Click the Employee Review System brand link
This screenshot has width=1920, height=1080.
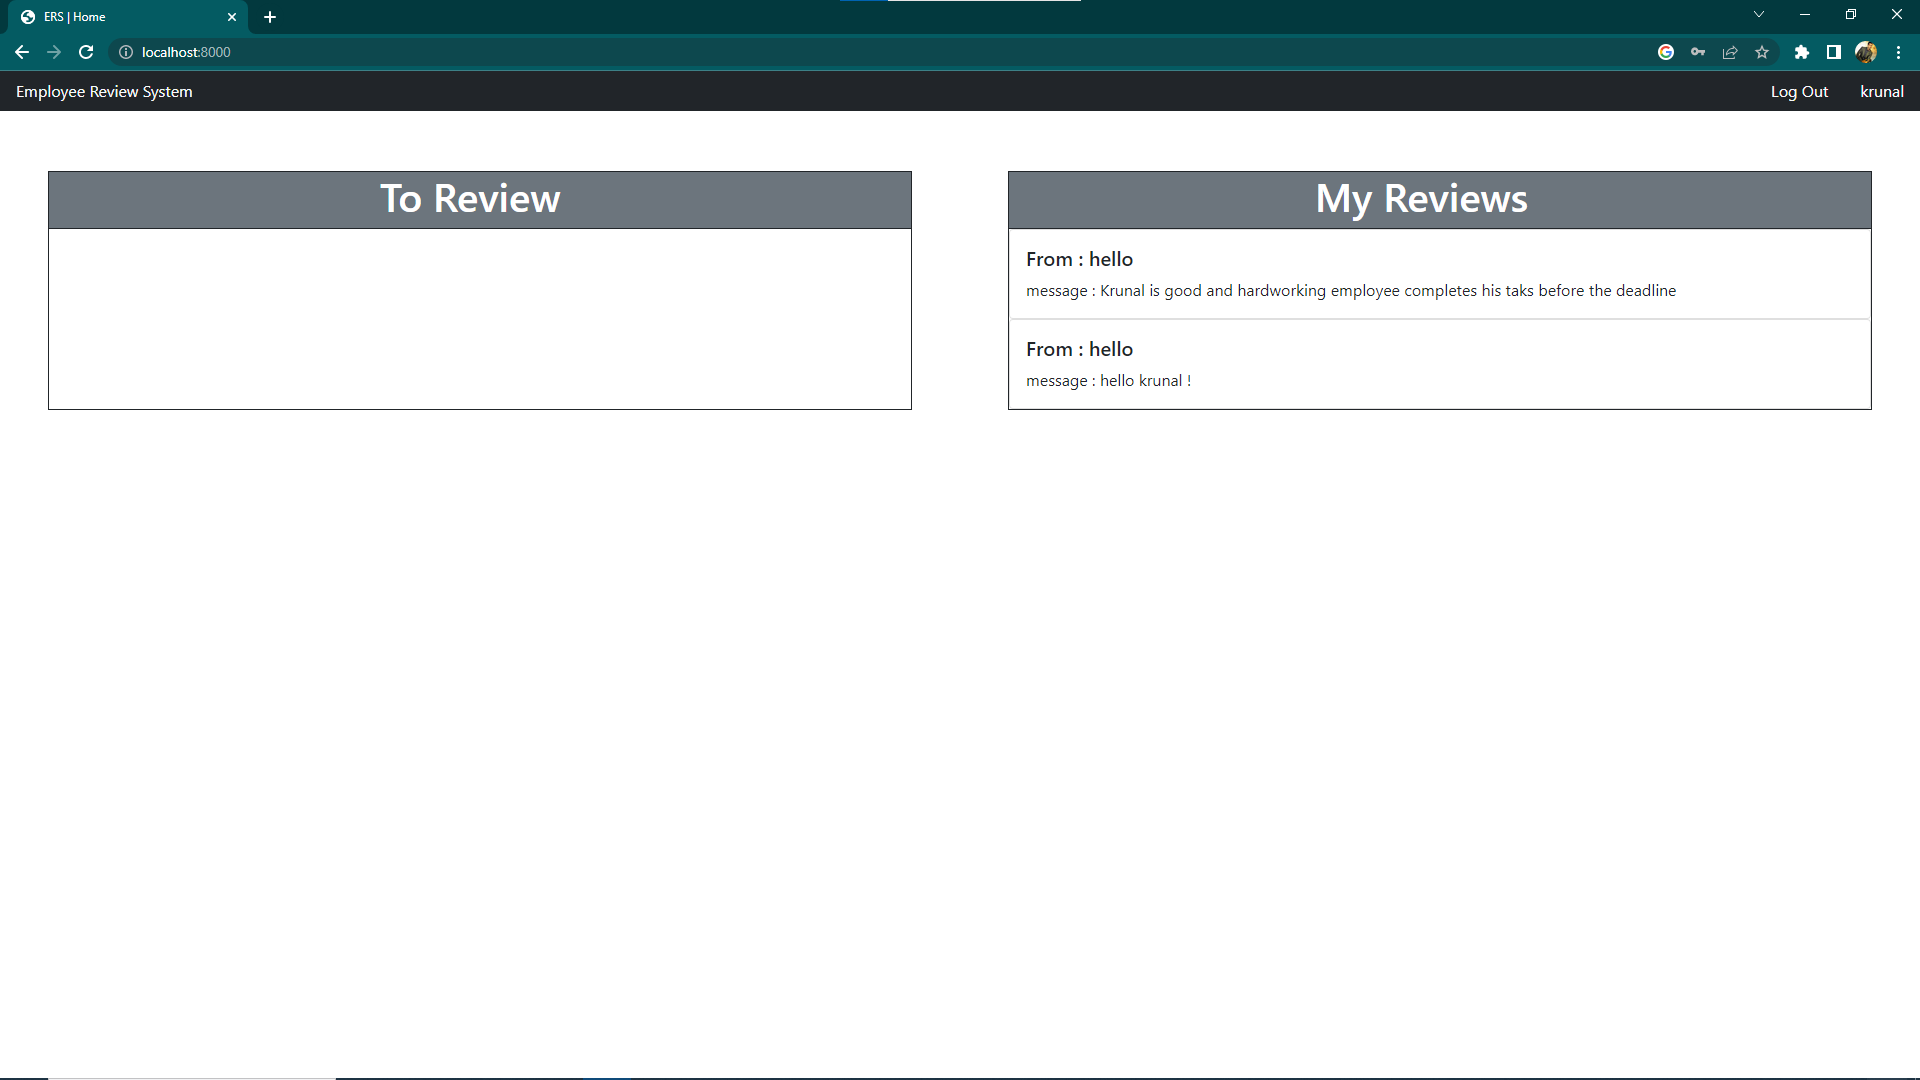tap(104, 91)
